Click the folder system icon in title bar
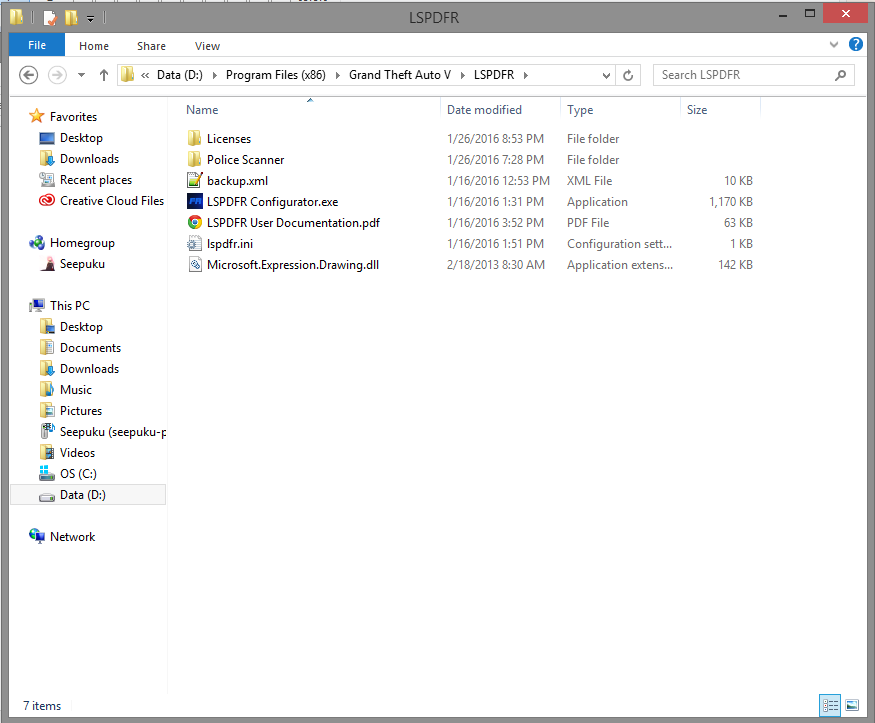 (x=17, y=17)
